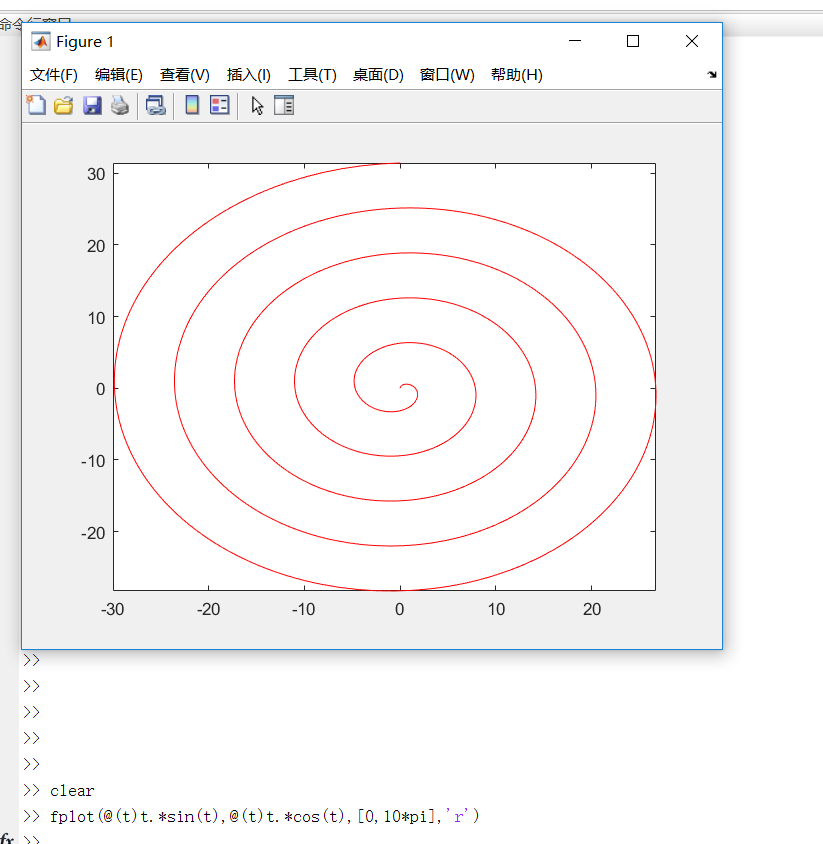Print the spiral figure
This screenshot has height=844, width=823.
point(120,105)
